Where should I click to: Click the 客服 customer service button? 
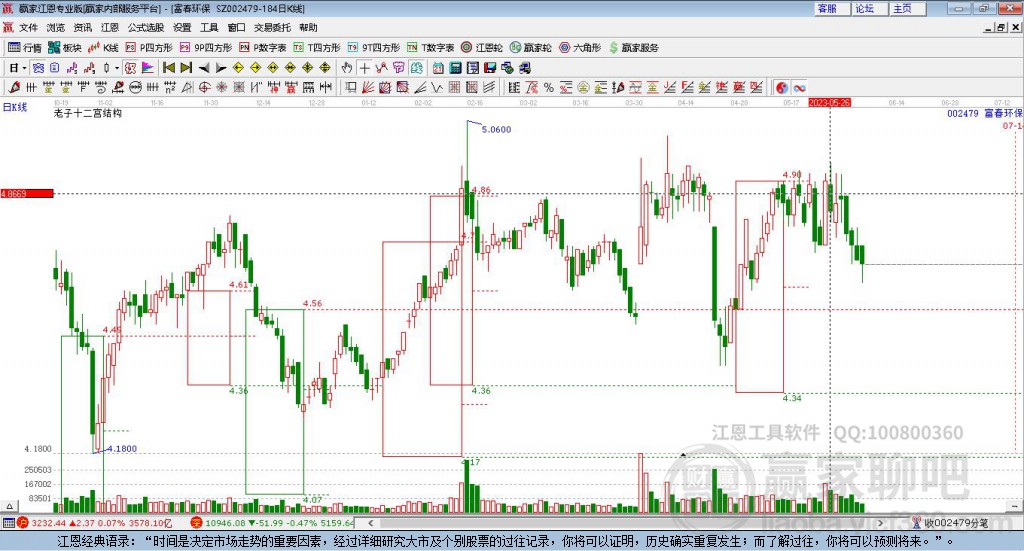tap(833, 8)
